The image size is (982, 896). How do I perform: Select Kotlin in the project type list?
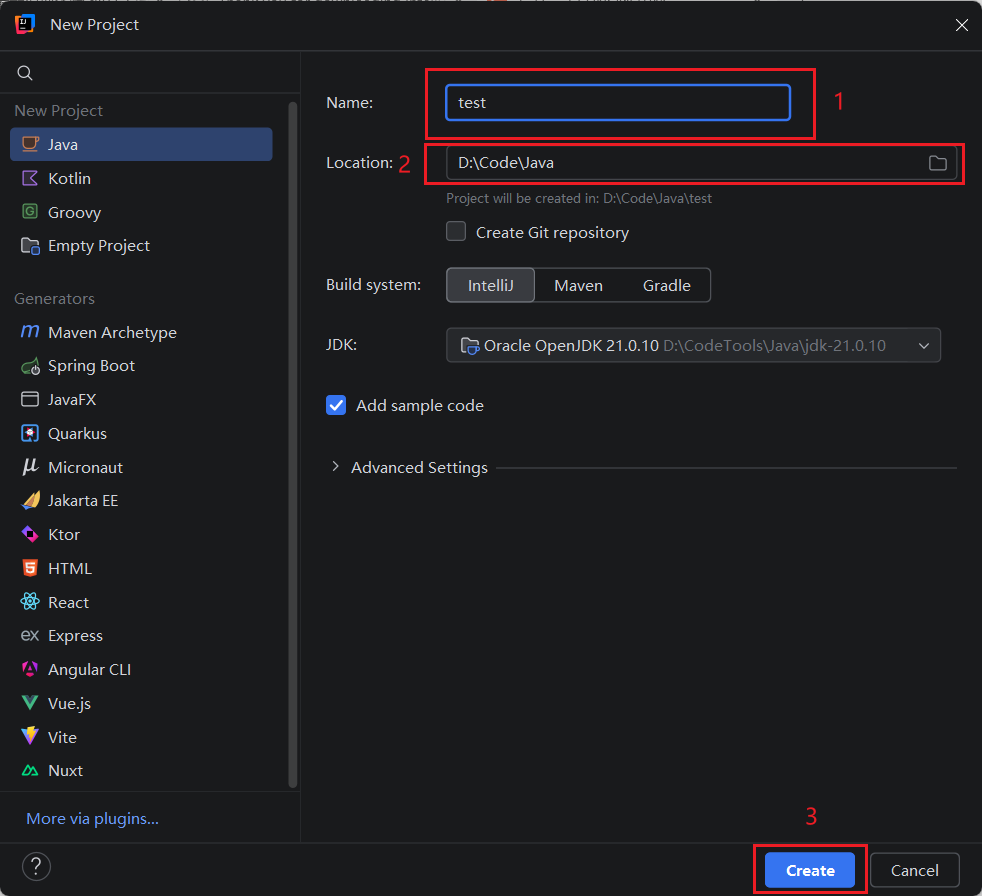(x=142, y=178)
